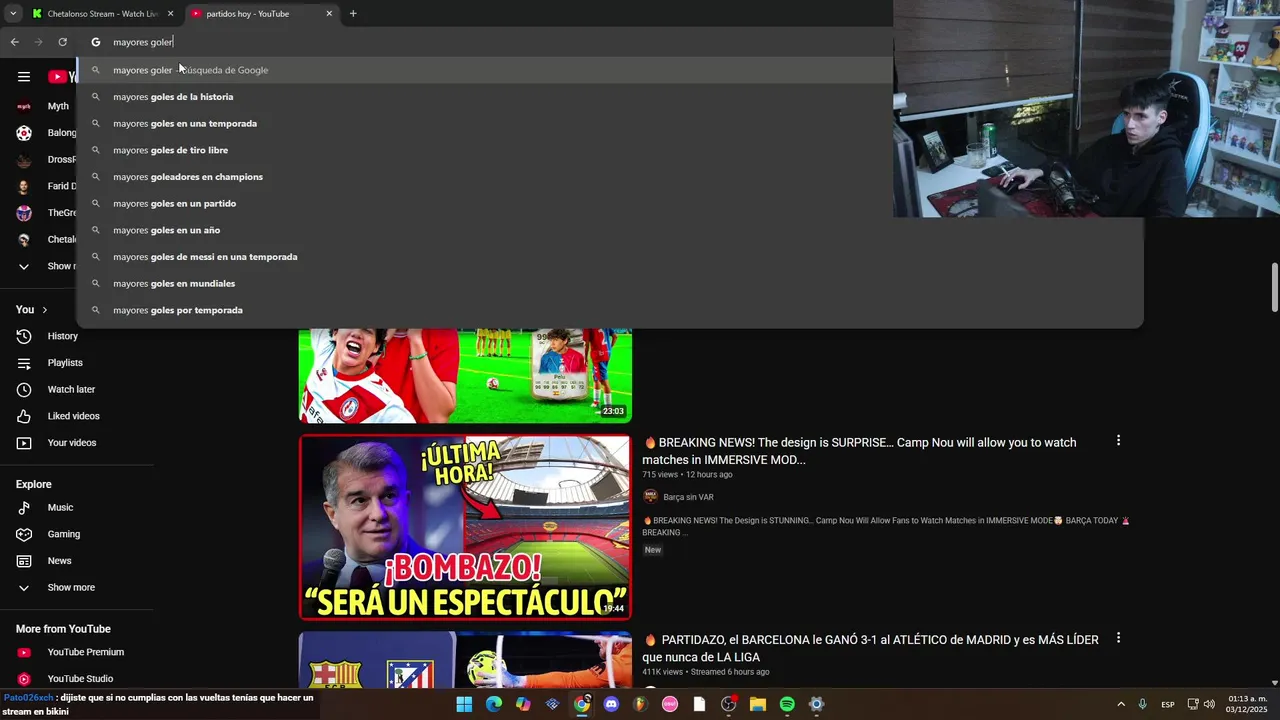
Task: Open the '¡BOMBAZO!' Camp Nou video thumbnail
Action: (465, 527)
